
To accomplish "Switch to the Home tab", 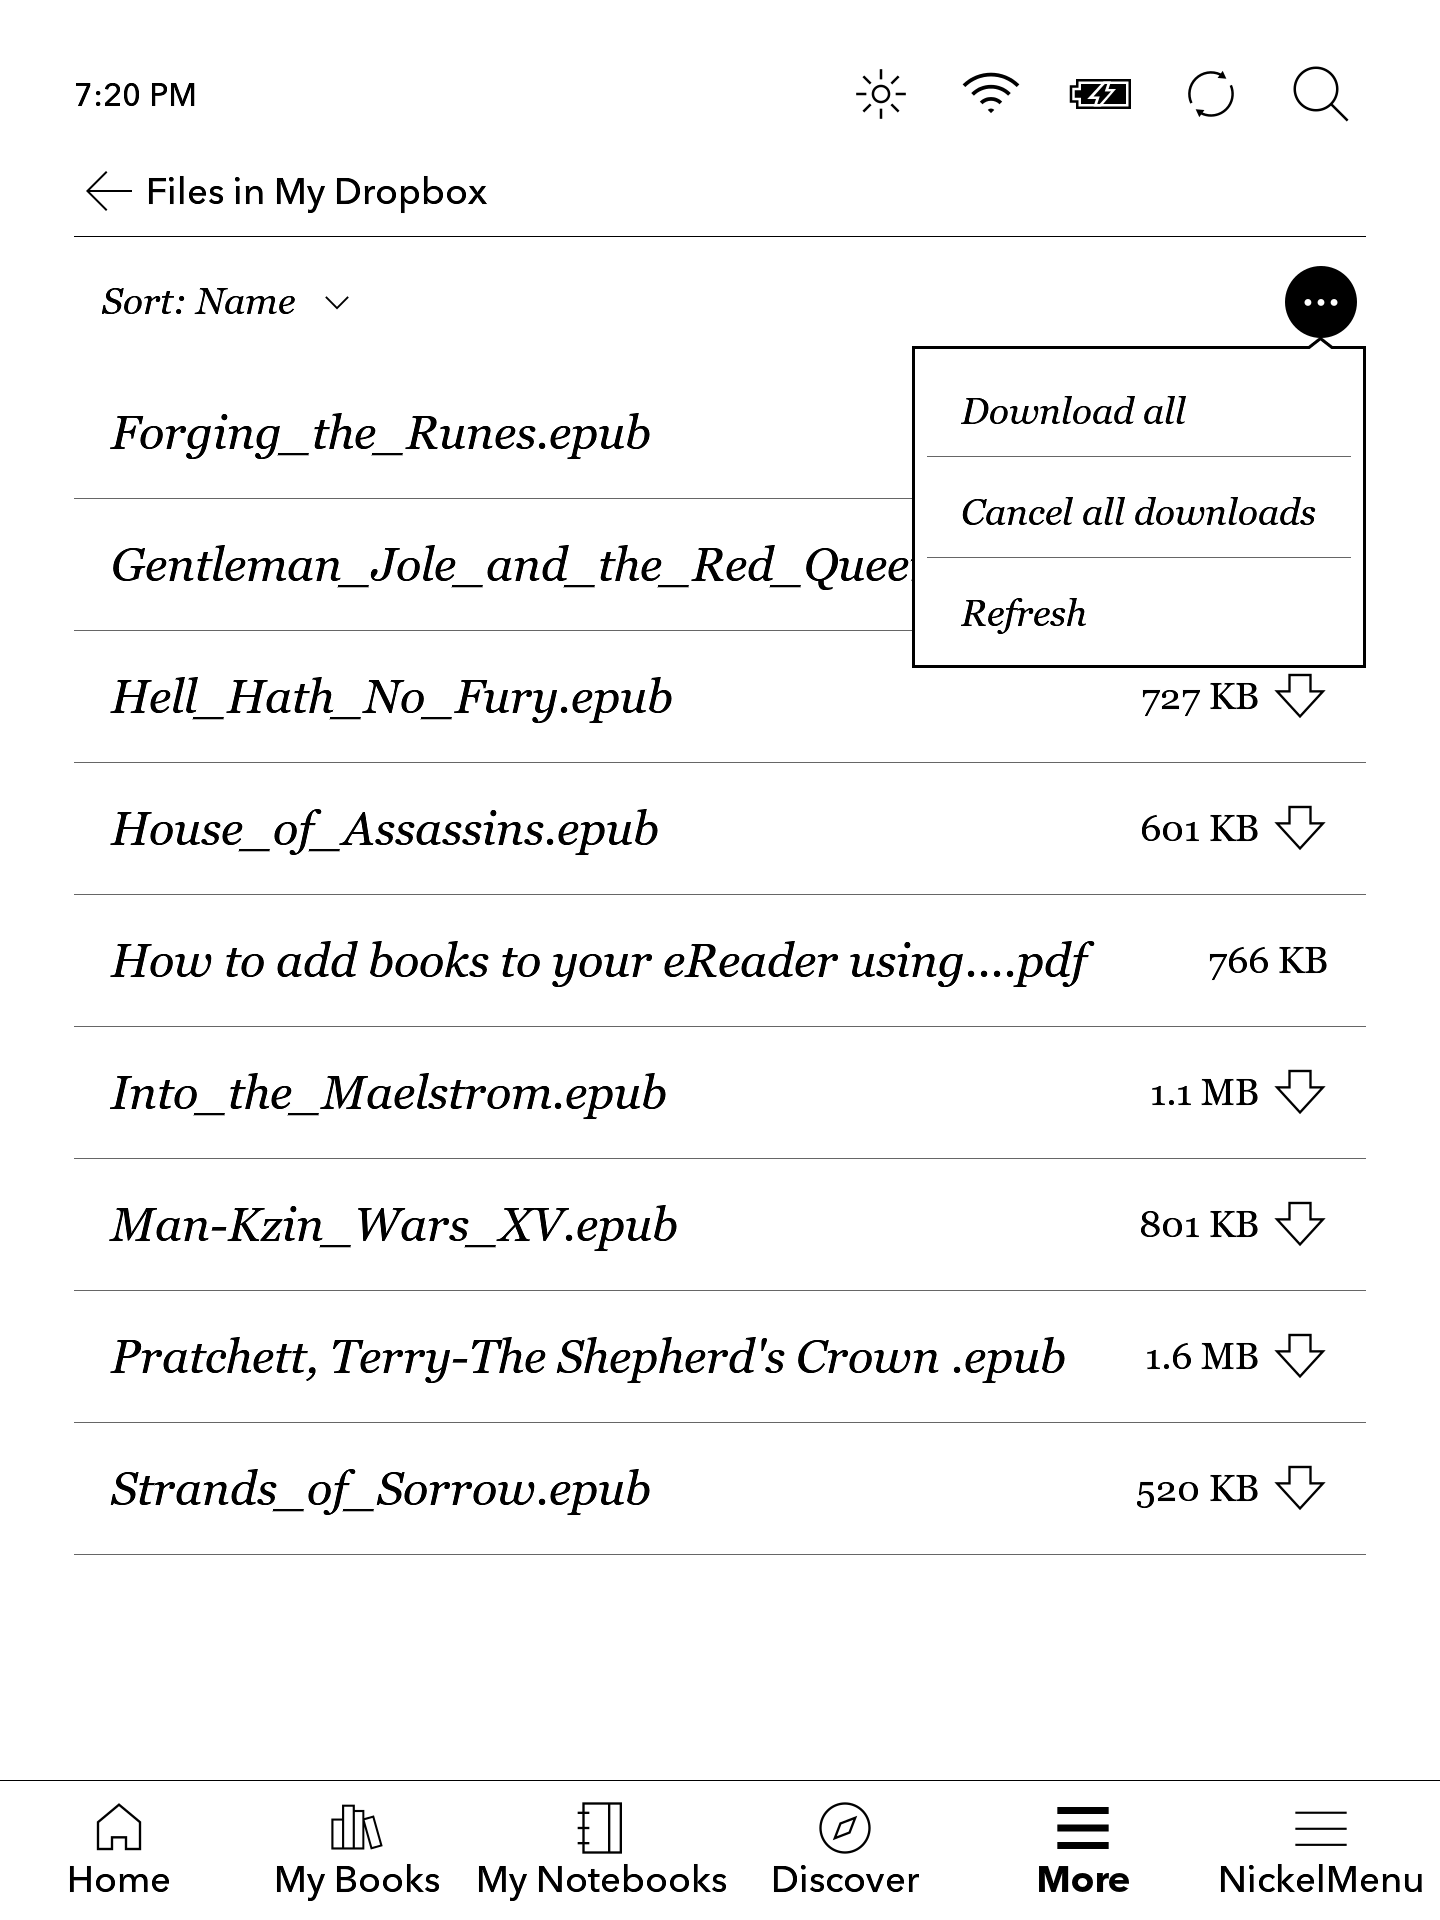I will [x=118, y=1848].
